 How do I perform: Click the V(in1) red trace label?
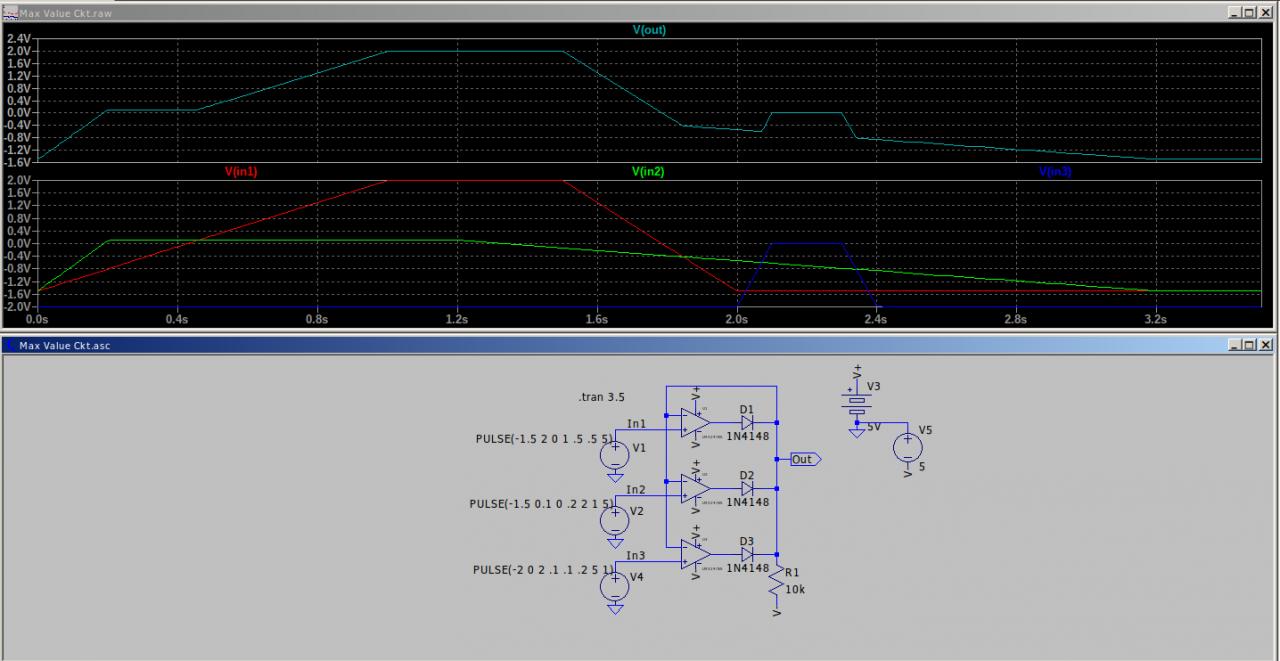point(241,172)
